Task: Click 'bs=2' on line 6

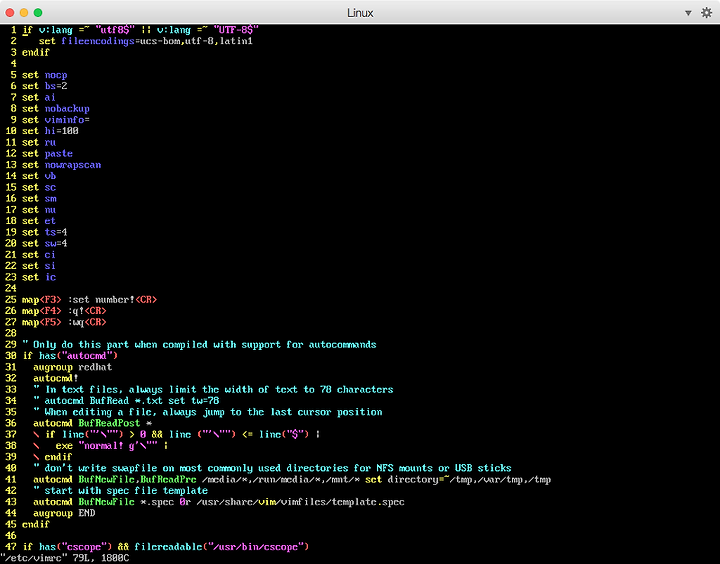Action: (56, 86)
